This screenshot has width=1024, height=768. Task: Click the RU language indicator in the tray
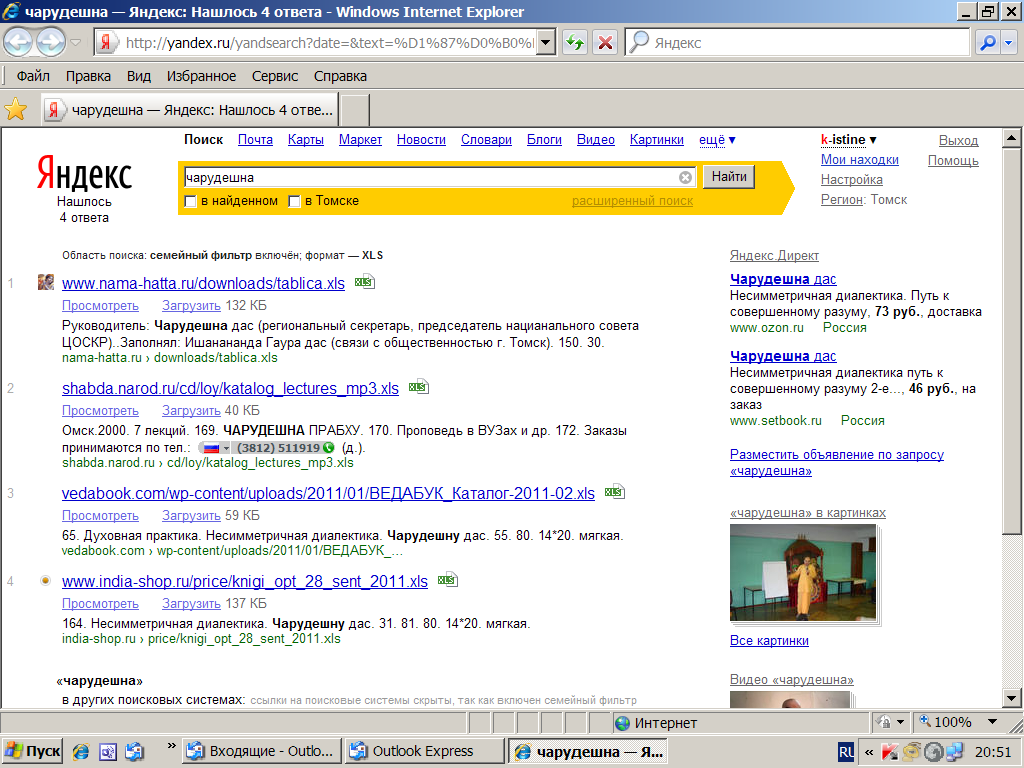click(846, 752)
